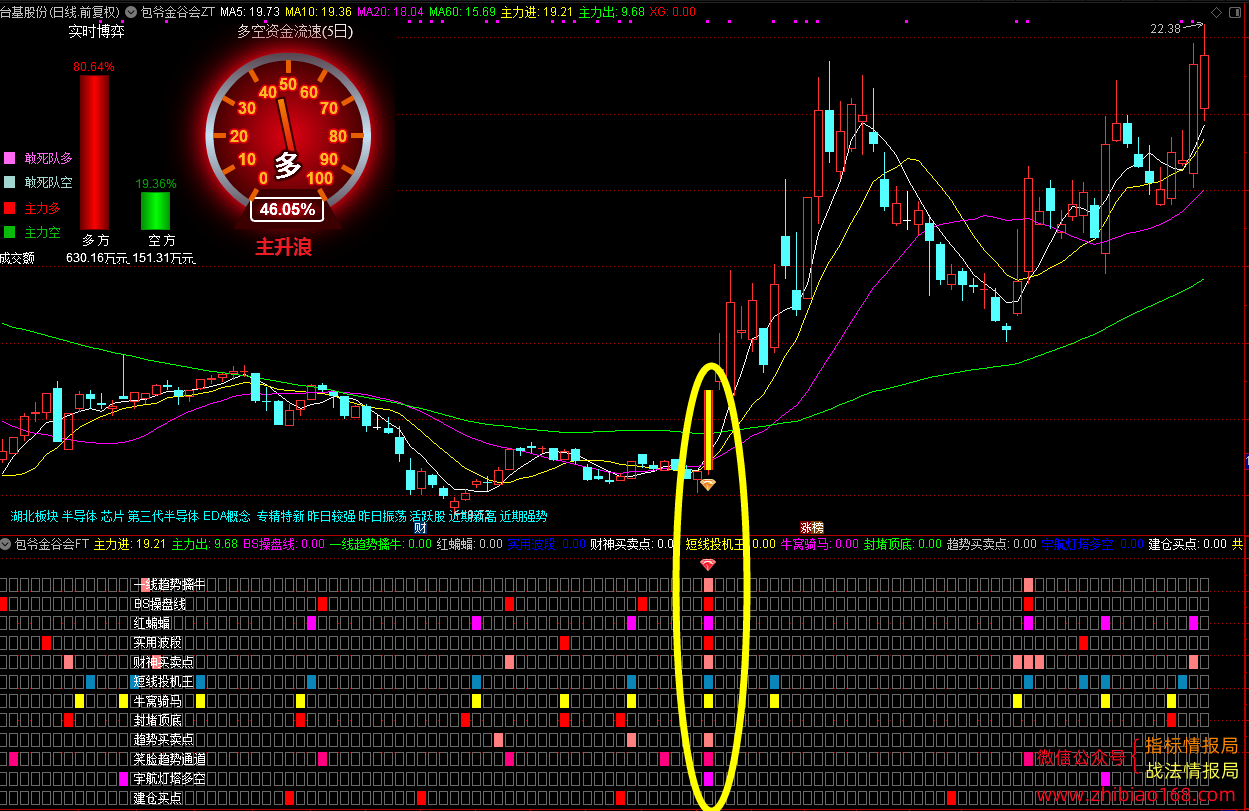Click the MA10: 19.36 value
The width and height of the screenshot is (1249, 811).
318,12
